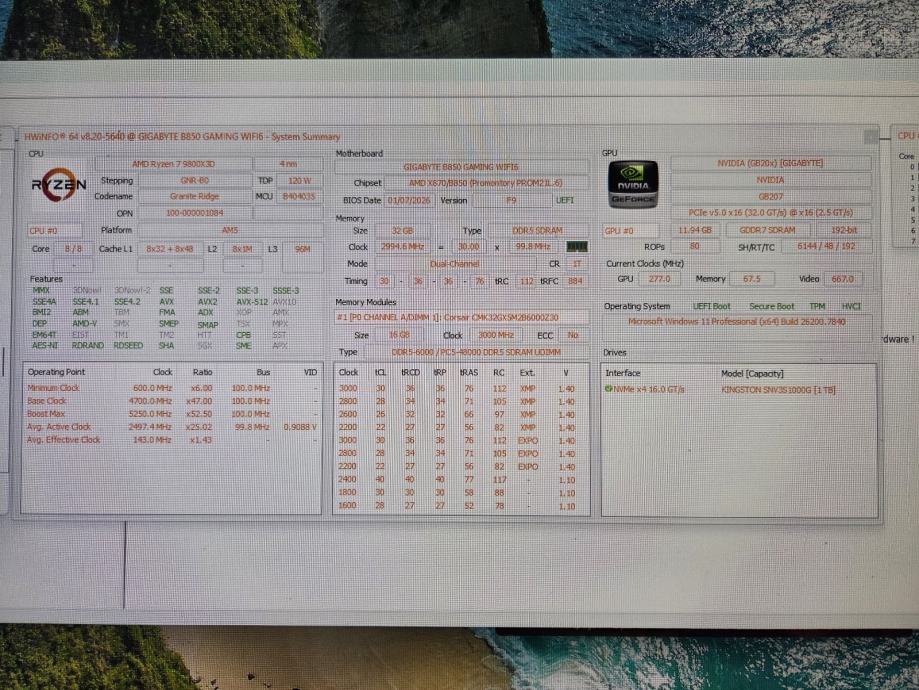Click the F9 BIOS version value
919x690 pixels.
pyautogui.click(x=511, y=200)
